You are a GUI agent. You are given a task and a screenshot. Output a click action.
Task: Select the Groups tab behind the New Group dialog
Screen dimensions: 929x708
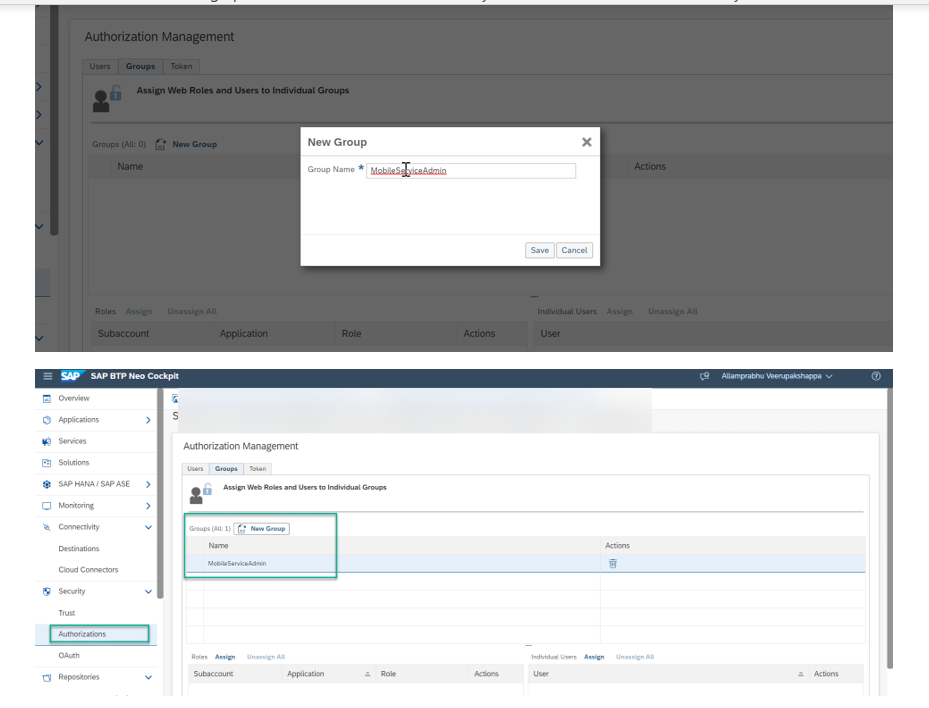pyautogui.click(x=140, y=66)
